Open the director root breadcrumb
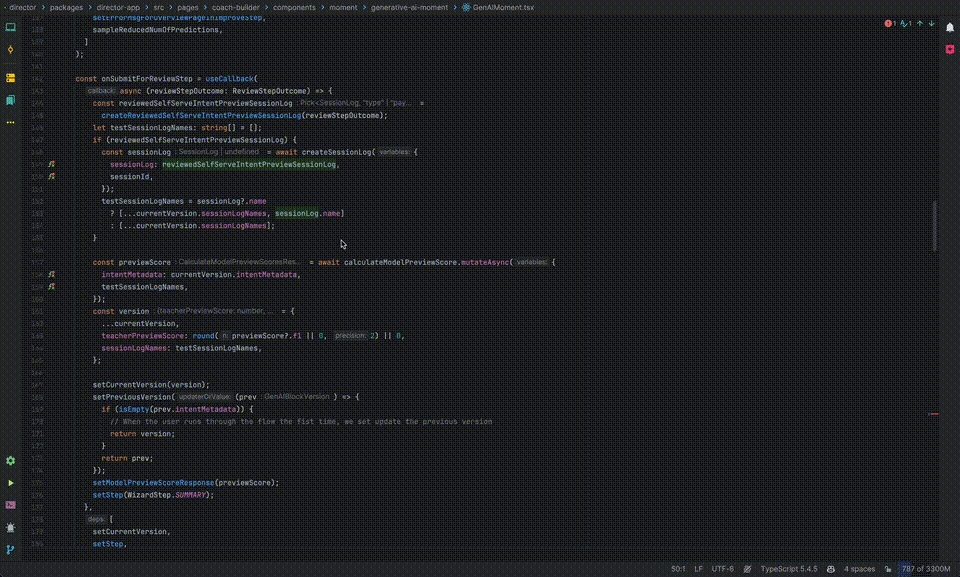960x577 pixels. [x=23, y=7]
